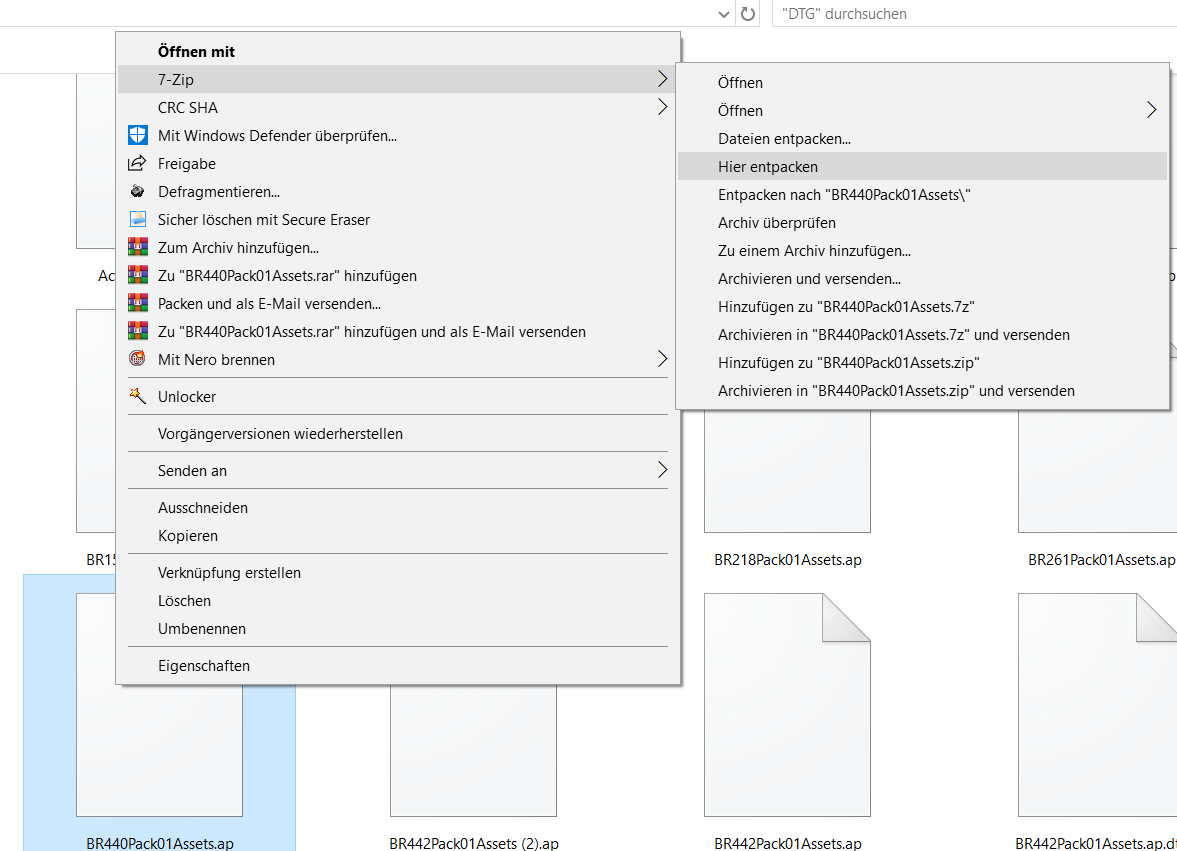Select Archivieren in .zip und versenden

[923, 390]
